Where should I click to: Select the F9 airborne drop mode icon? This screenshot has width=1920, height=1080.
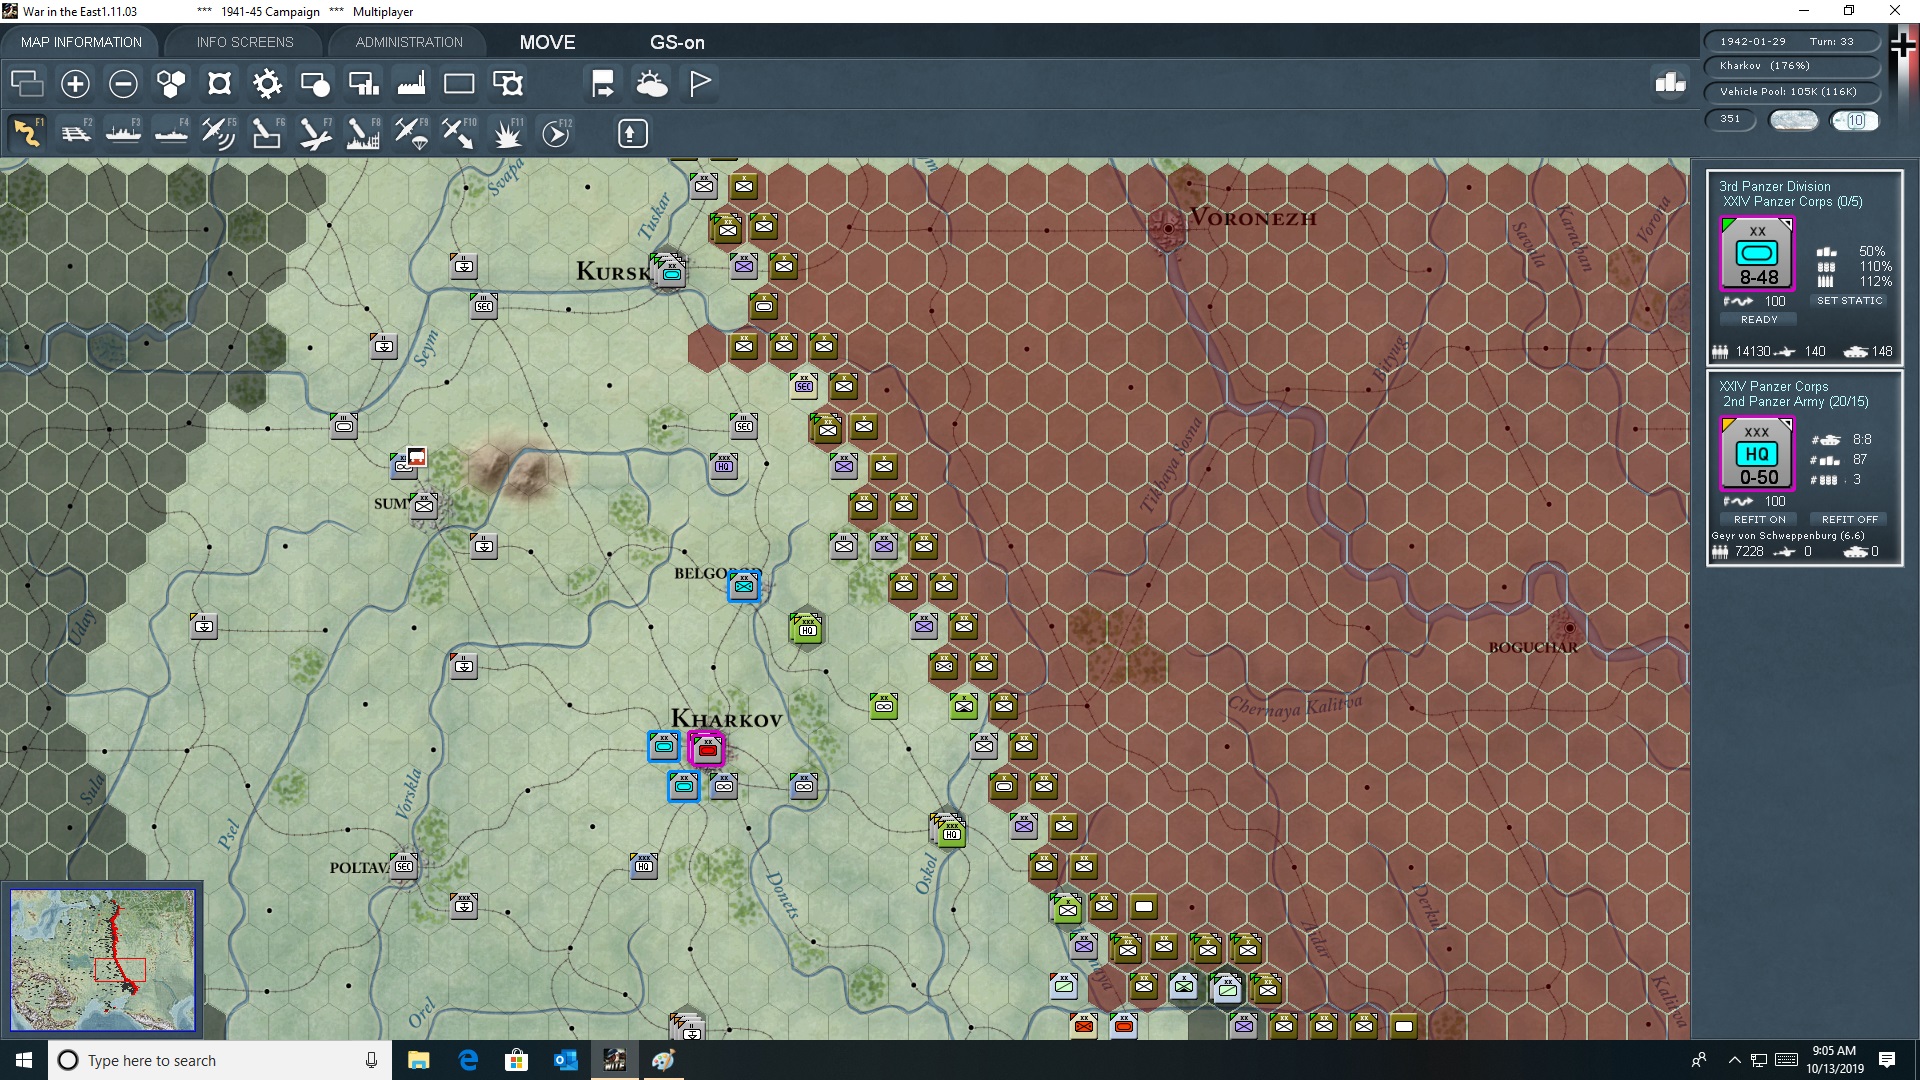(x=409, y=133)
